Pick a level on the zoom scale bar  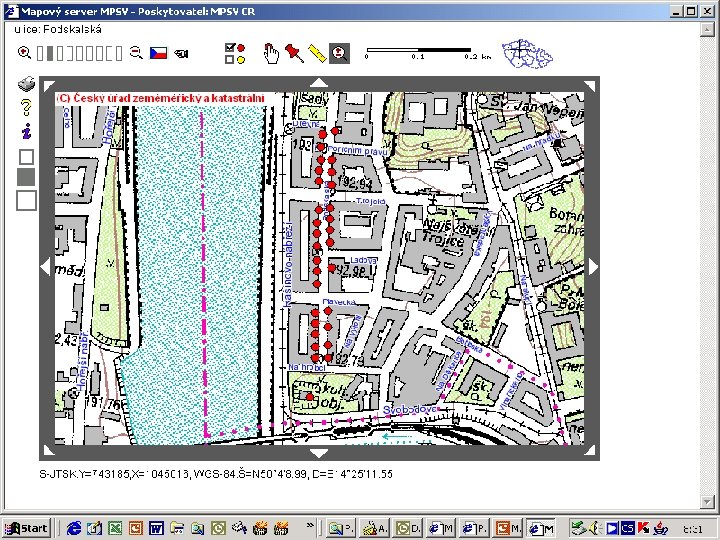80,53
